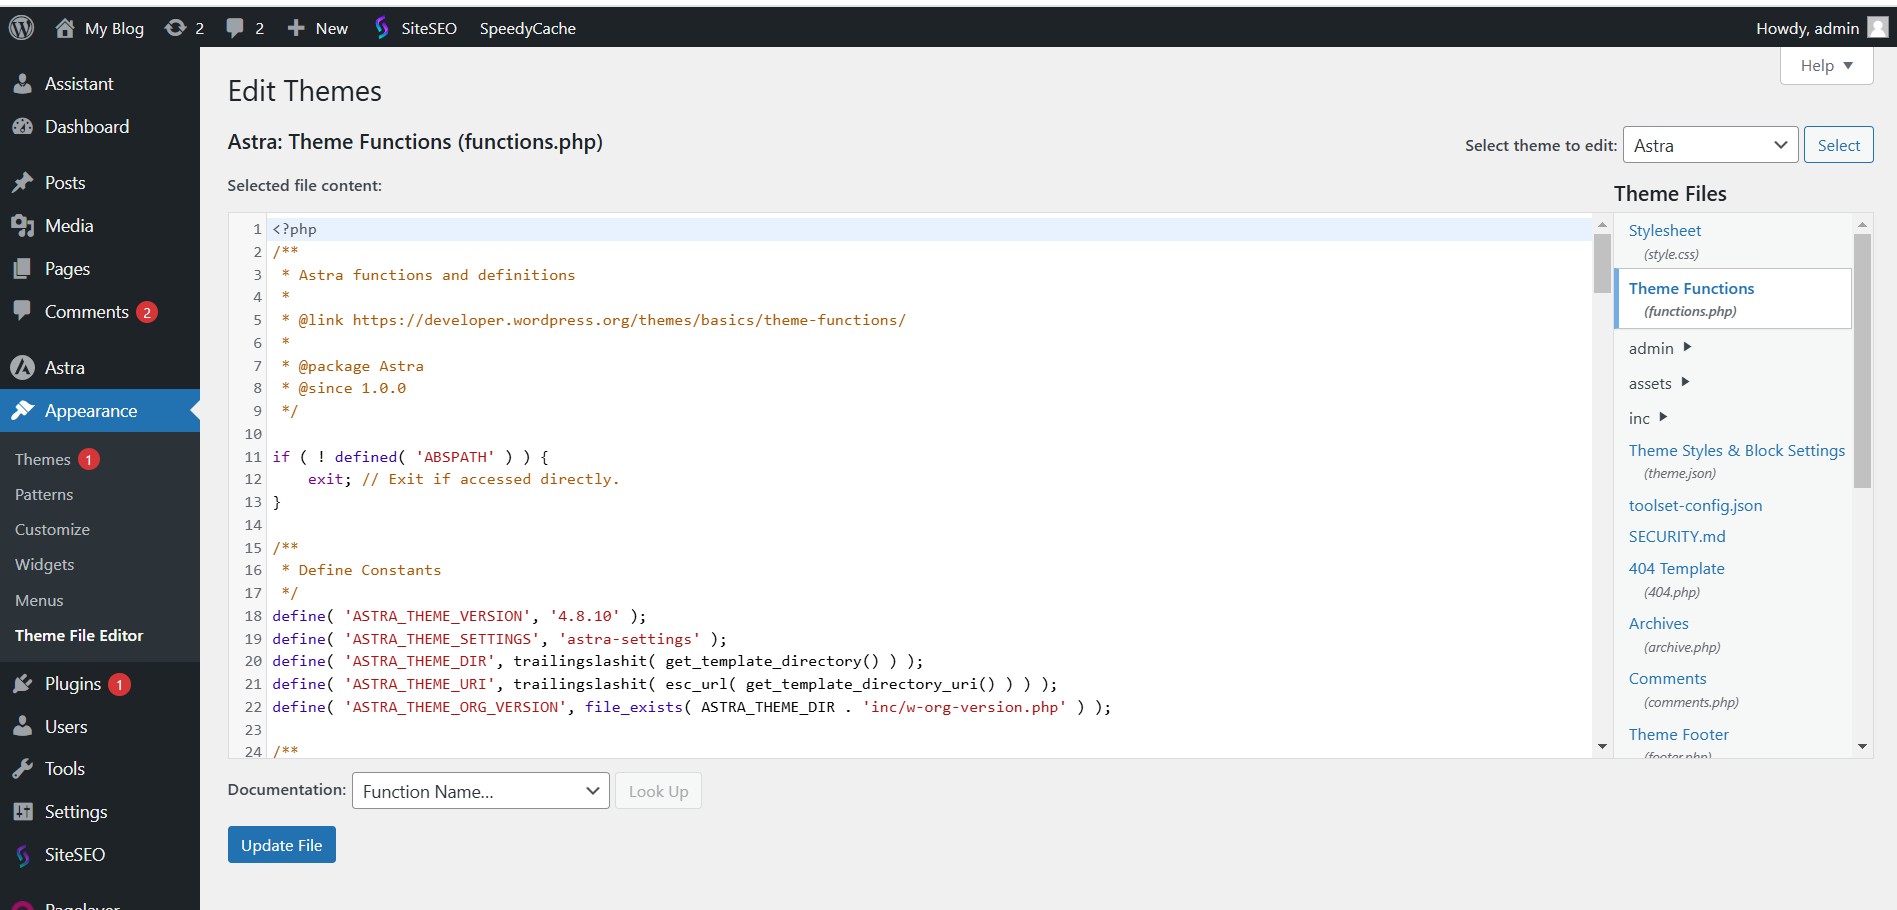Viewport: 1897px width, 910px height.
Task: Open the theme selector dropdown showing Astra
Action: click(x=1710, y=145)
